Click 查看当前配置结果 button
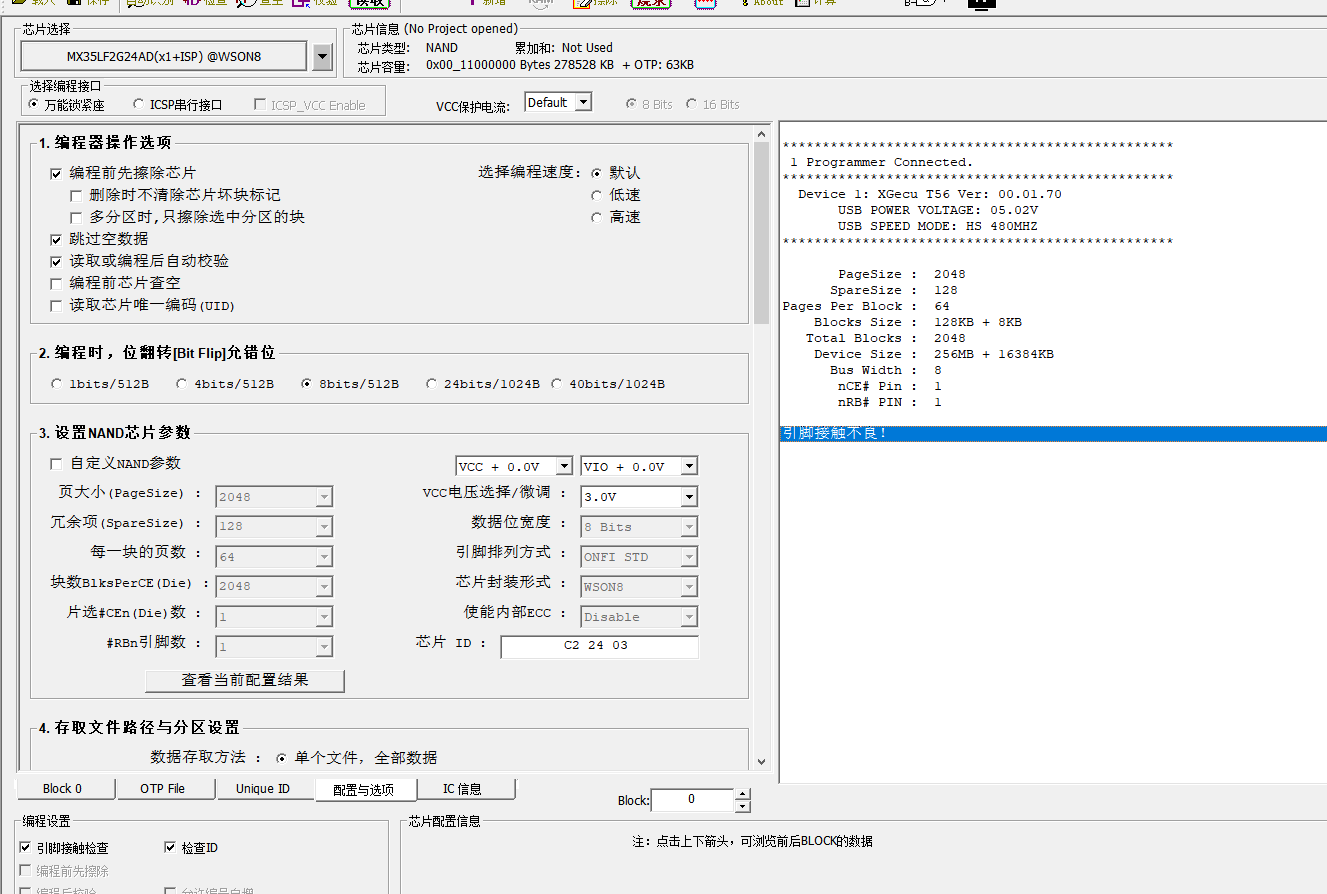The width and height of the screenshot is (1327, 894). tap(245, 680)
